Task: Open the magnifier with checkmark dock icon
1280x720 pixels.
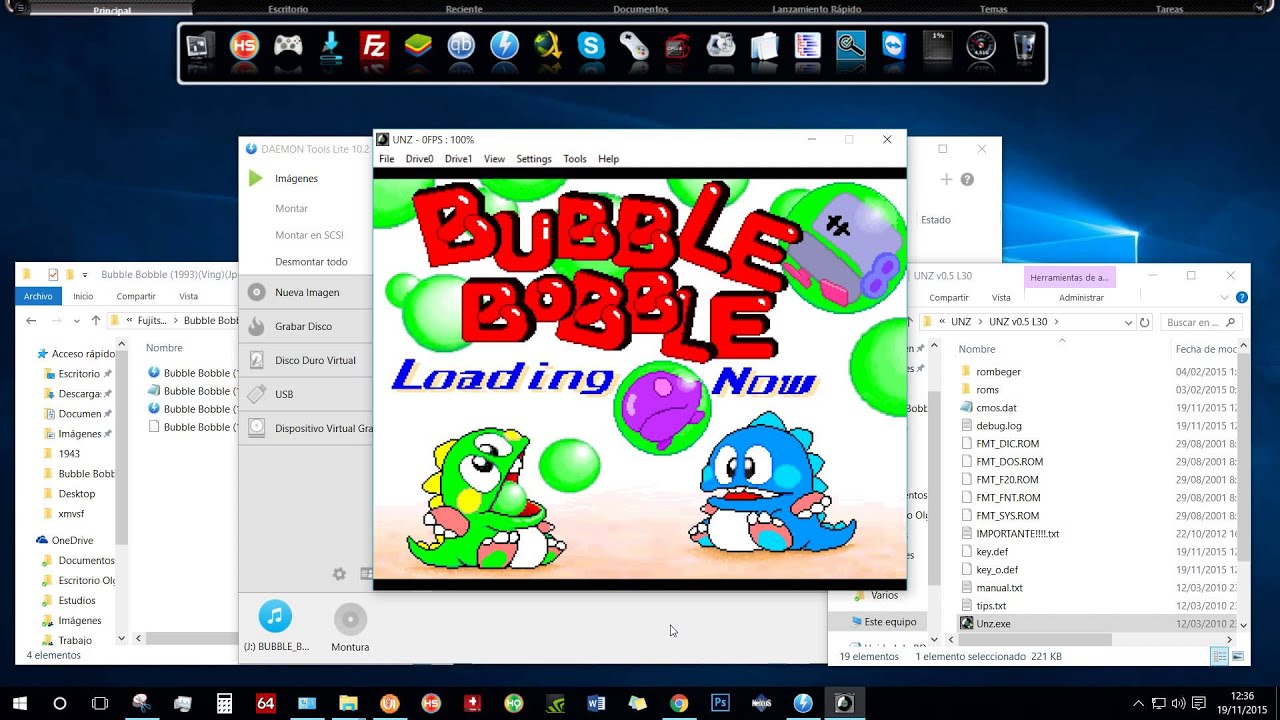Action: [850, 46]
